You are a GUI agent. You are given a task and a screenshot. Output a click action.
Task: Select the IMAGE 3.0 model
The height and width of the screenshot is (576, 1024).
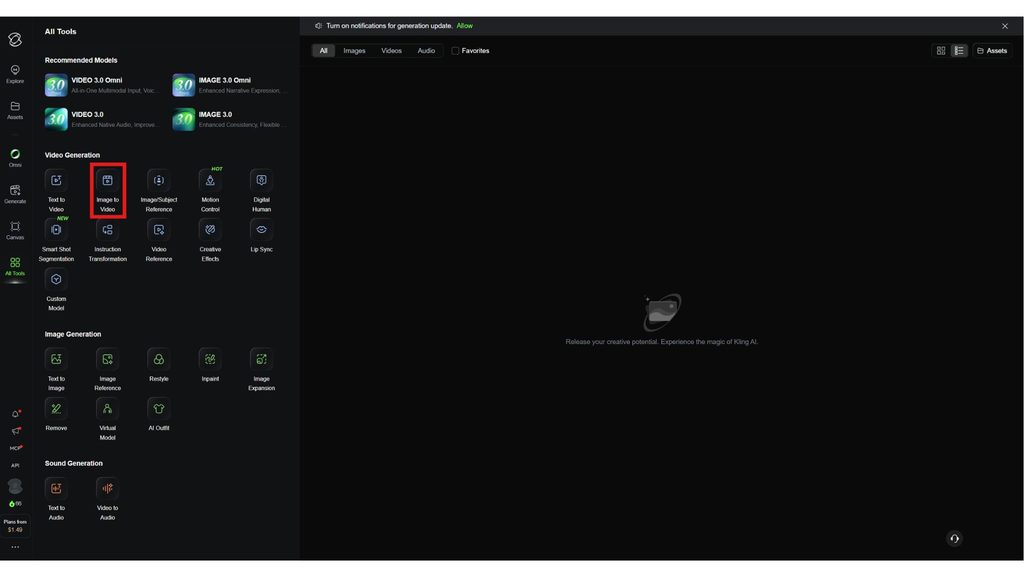point(229,119)
